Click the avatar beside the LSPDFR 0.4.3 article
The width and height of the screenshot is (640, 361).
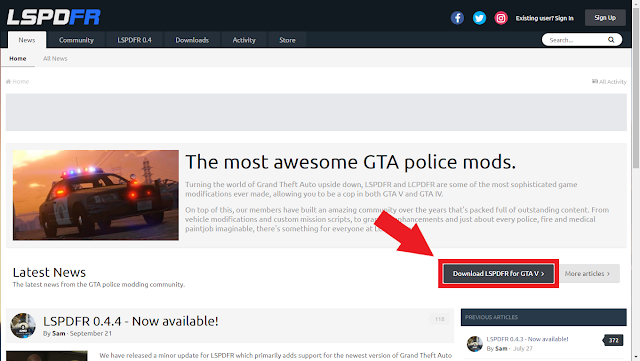(475, 344)
